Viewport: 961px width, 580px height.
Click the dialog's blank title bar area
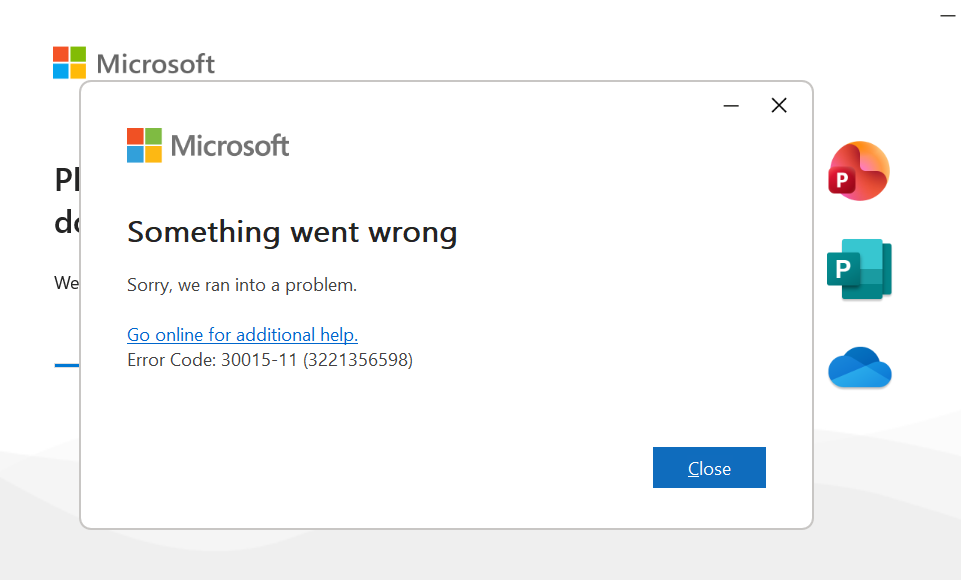pos(400,103)
